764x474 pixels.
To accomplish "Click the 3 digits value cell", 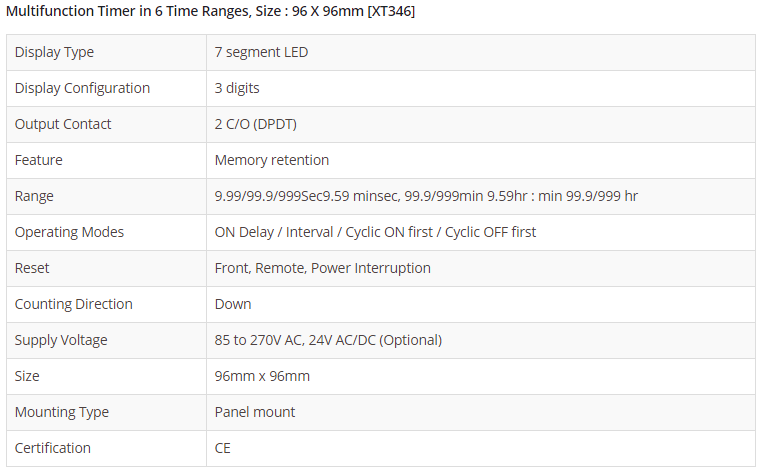I will 237,88.
